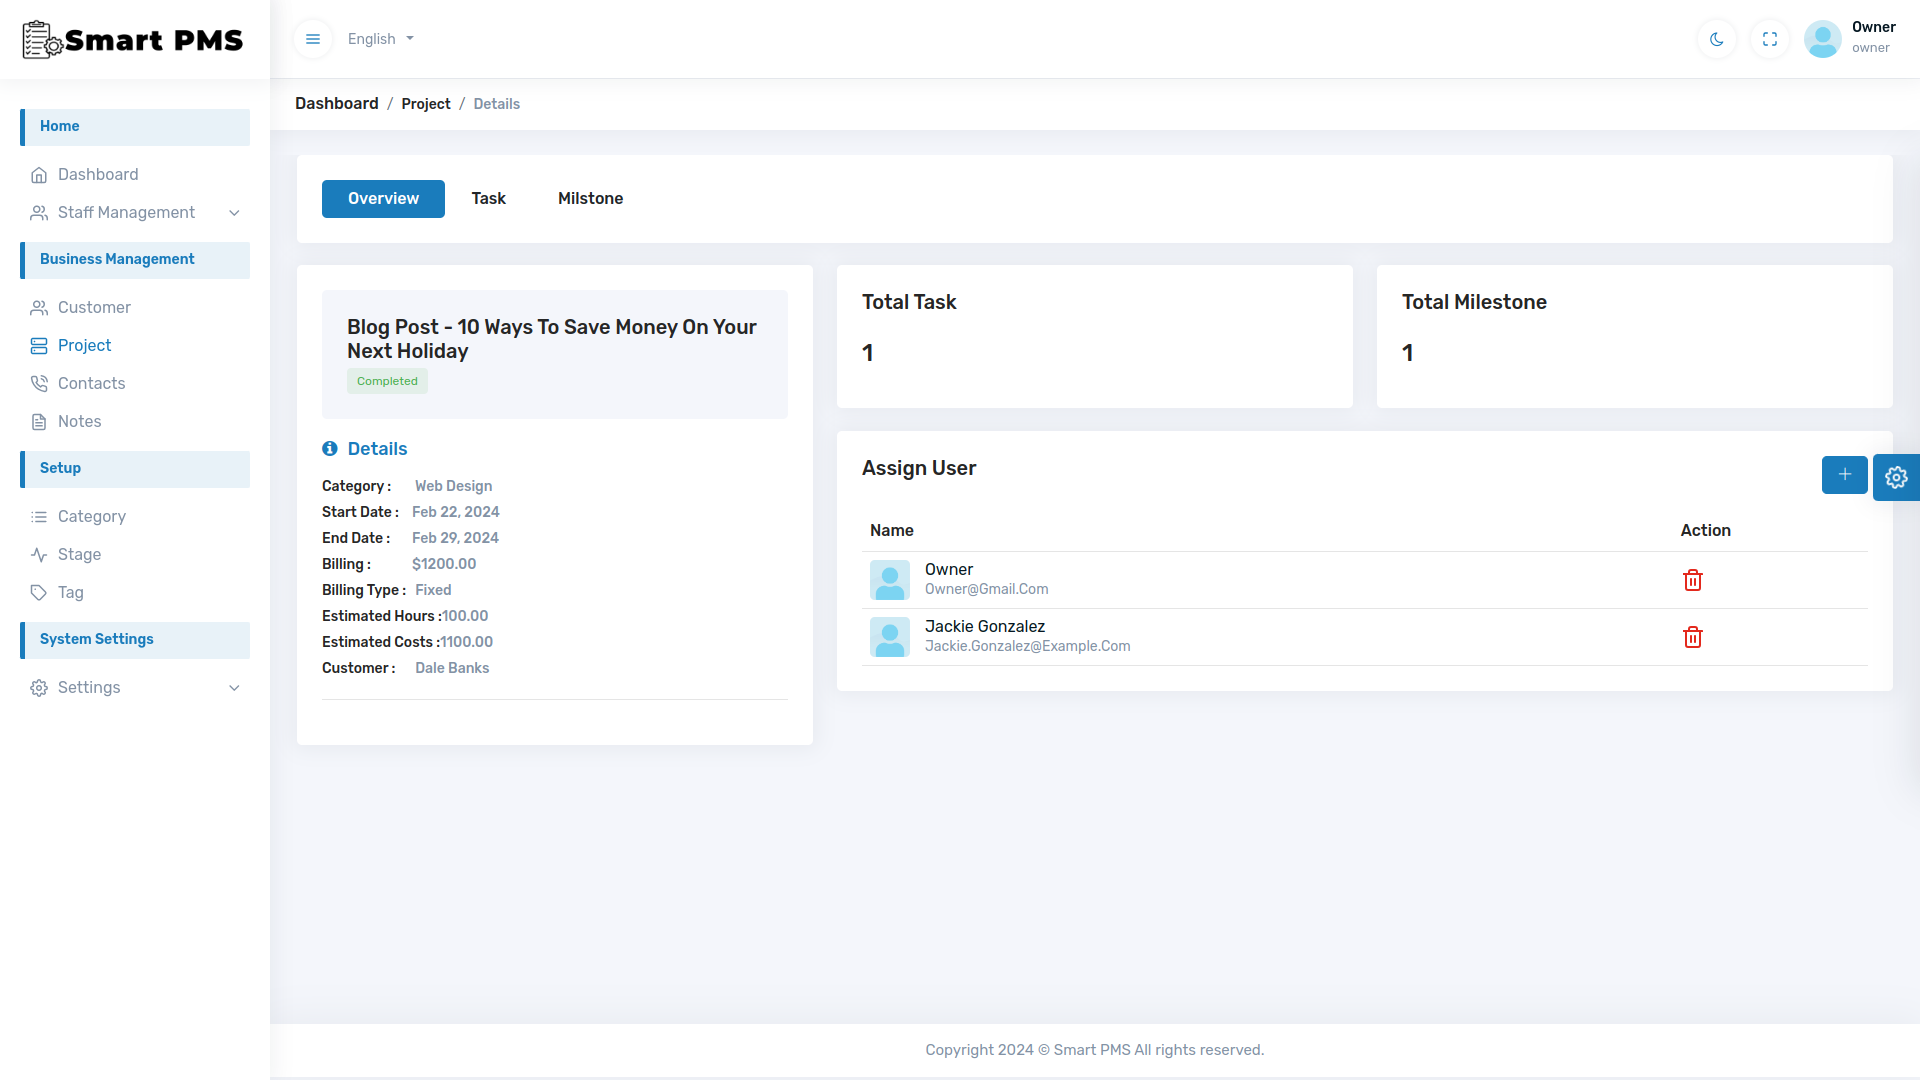Click the Stage waveform icon in sidebar

[x=39, y=554]
